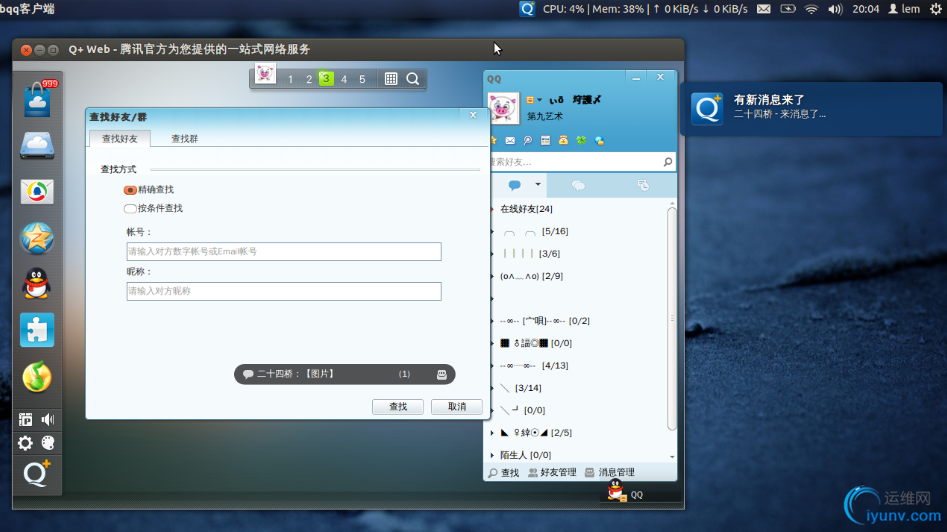Open the mail envelope icon in QQ panel

[510, 140]
